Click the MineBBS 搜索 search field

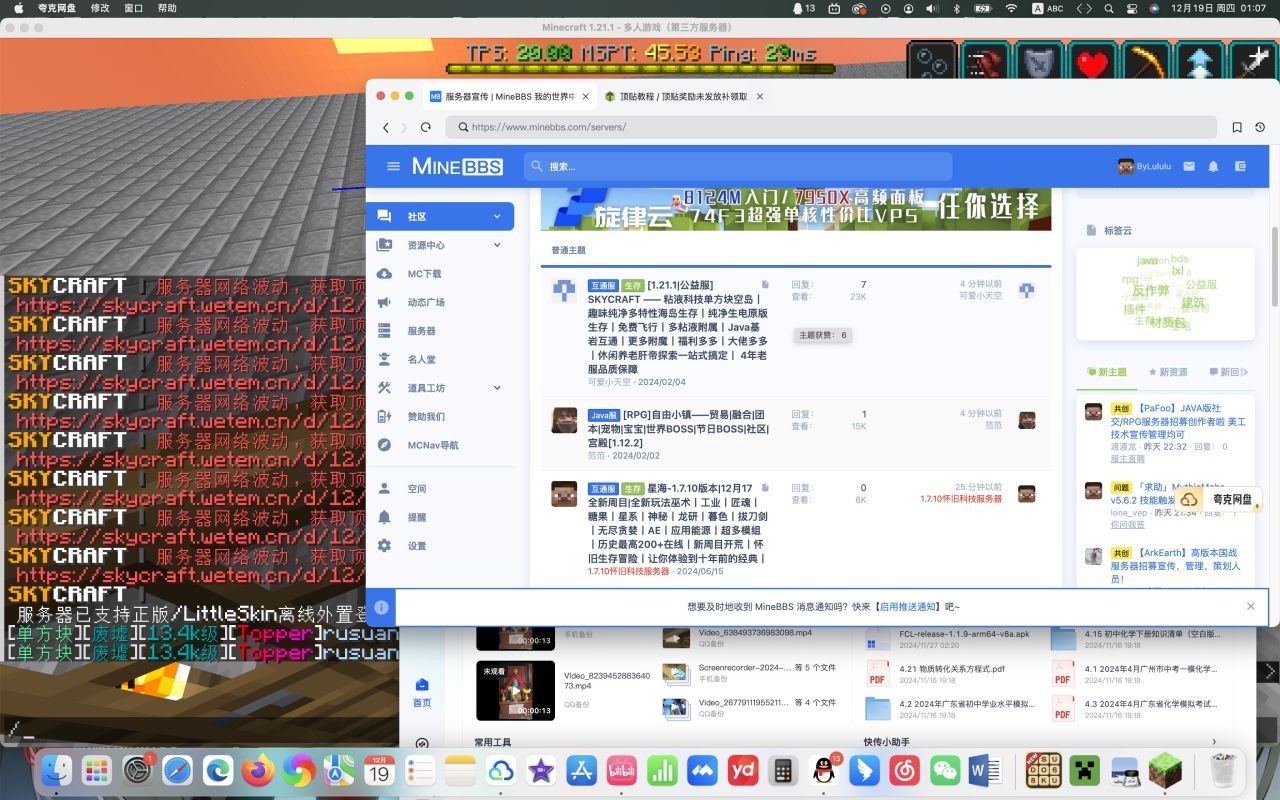click(738, 166)
